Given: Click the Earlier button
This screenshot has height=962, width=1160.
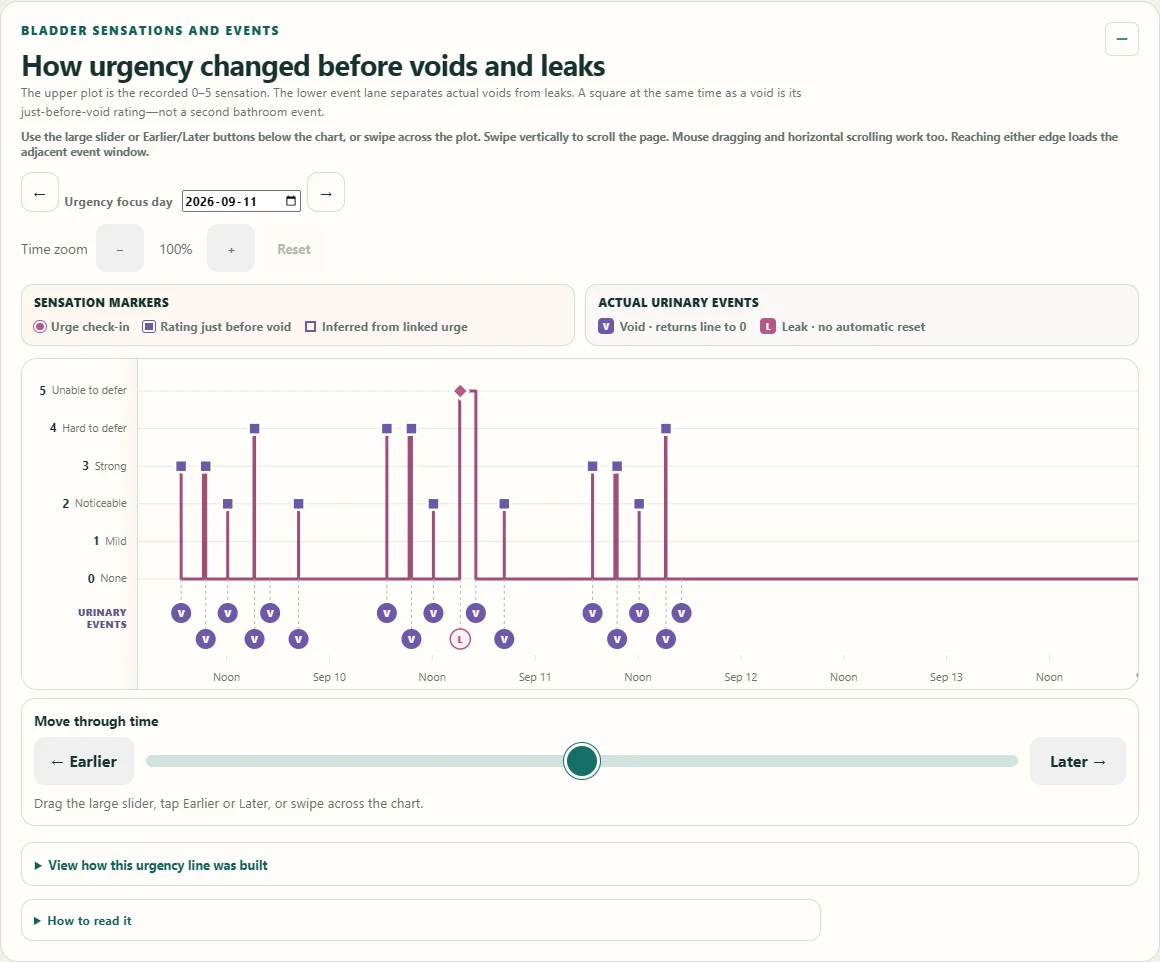Looking at the screenshot, I should click(84, 761).
